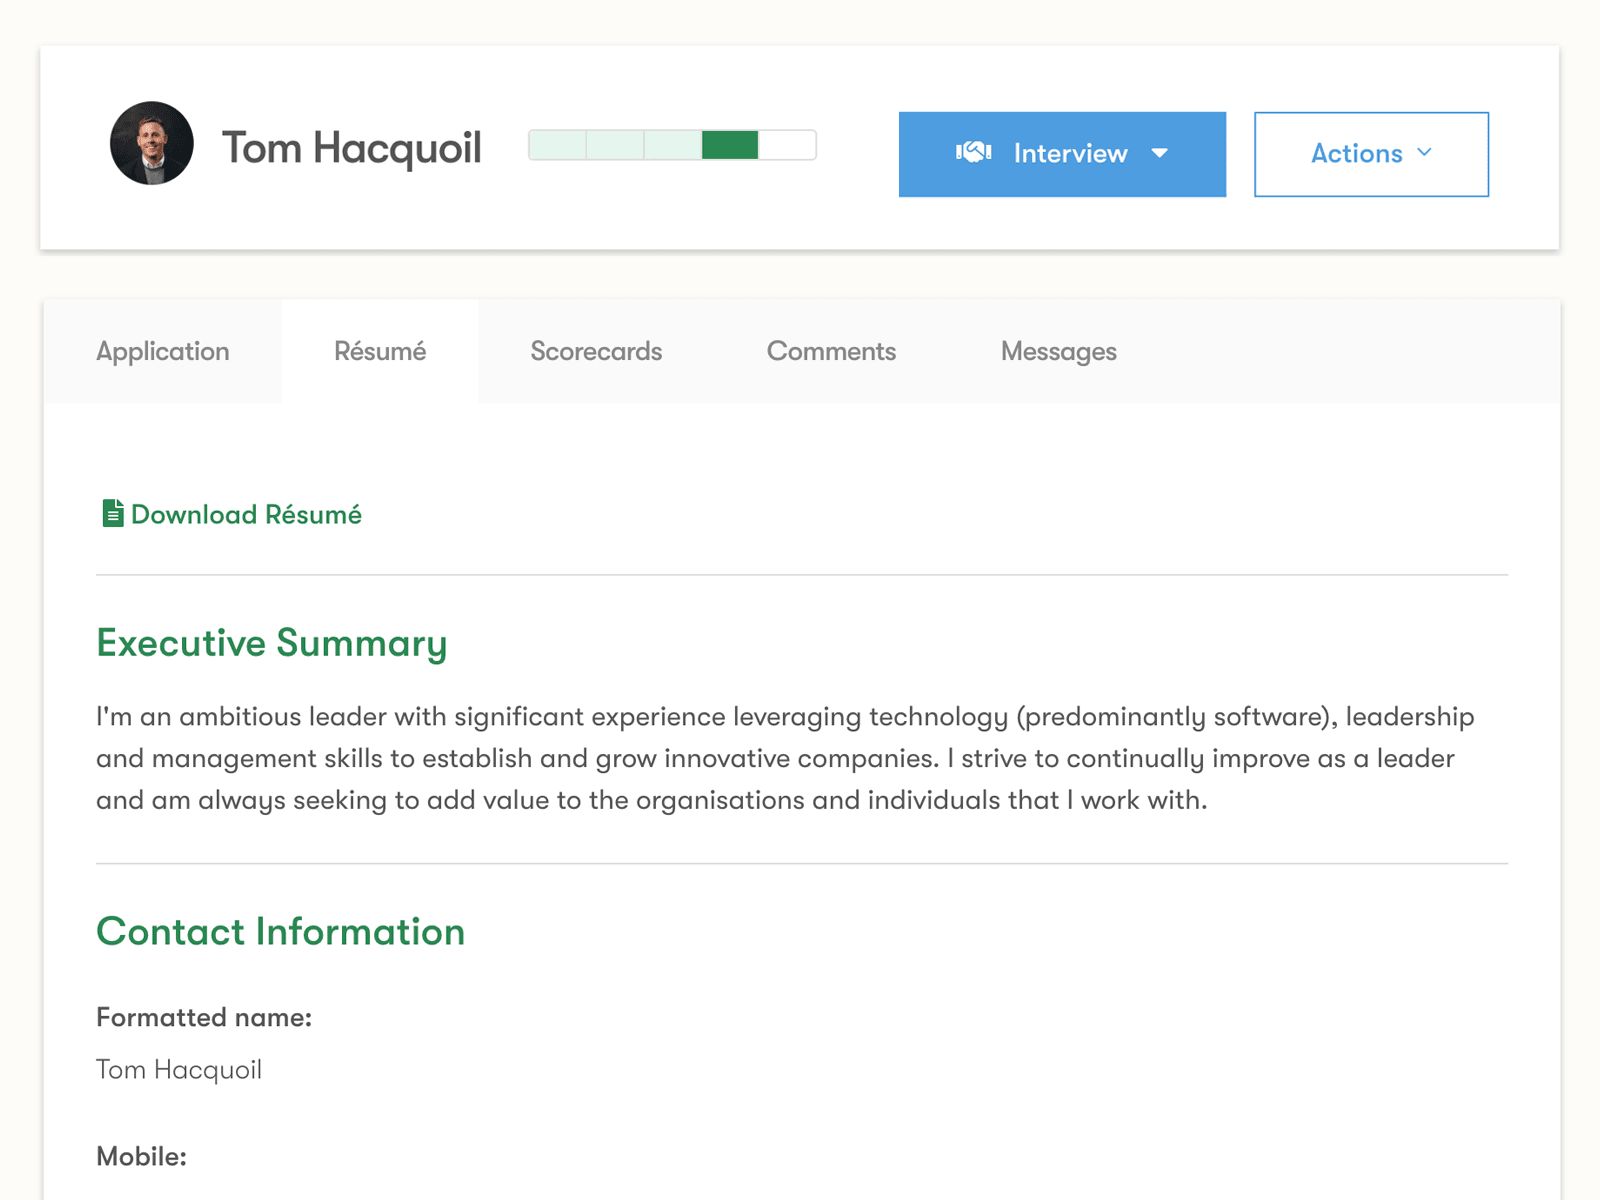
Task: Open the Scorecards tab
Action: point(595,351)
